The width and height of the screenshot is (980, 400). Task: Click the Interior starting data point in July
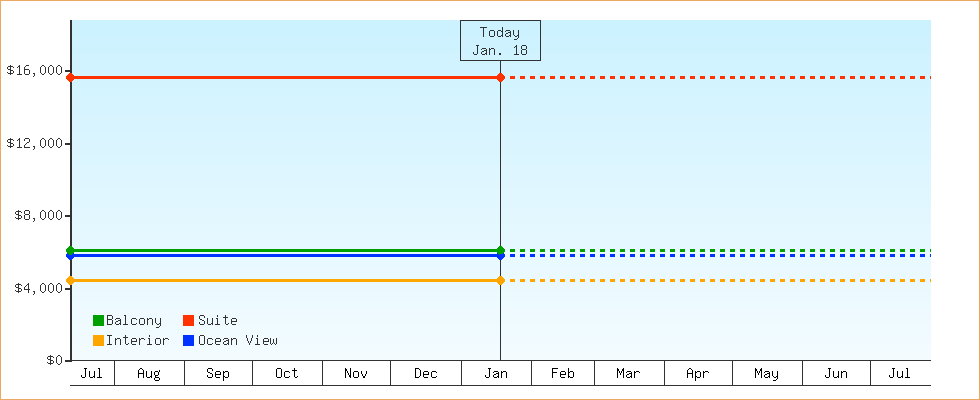pyautogui.click(x=70, y=280)
